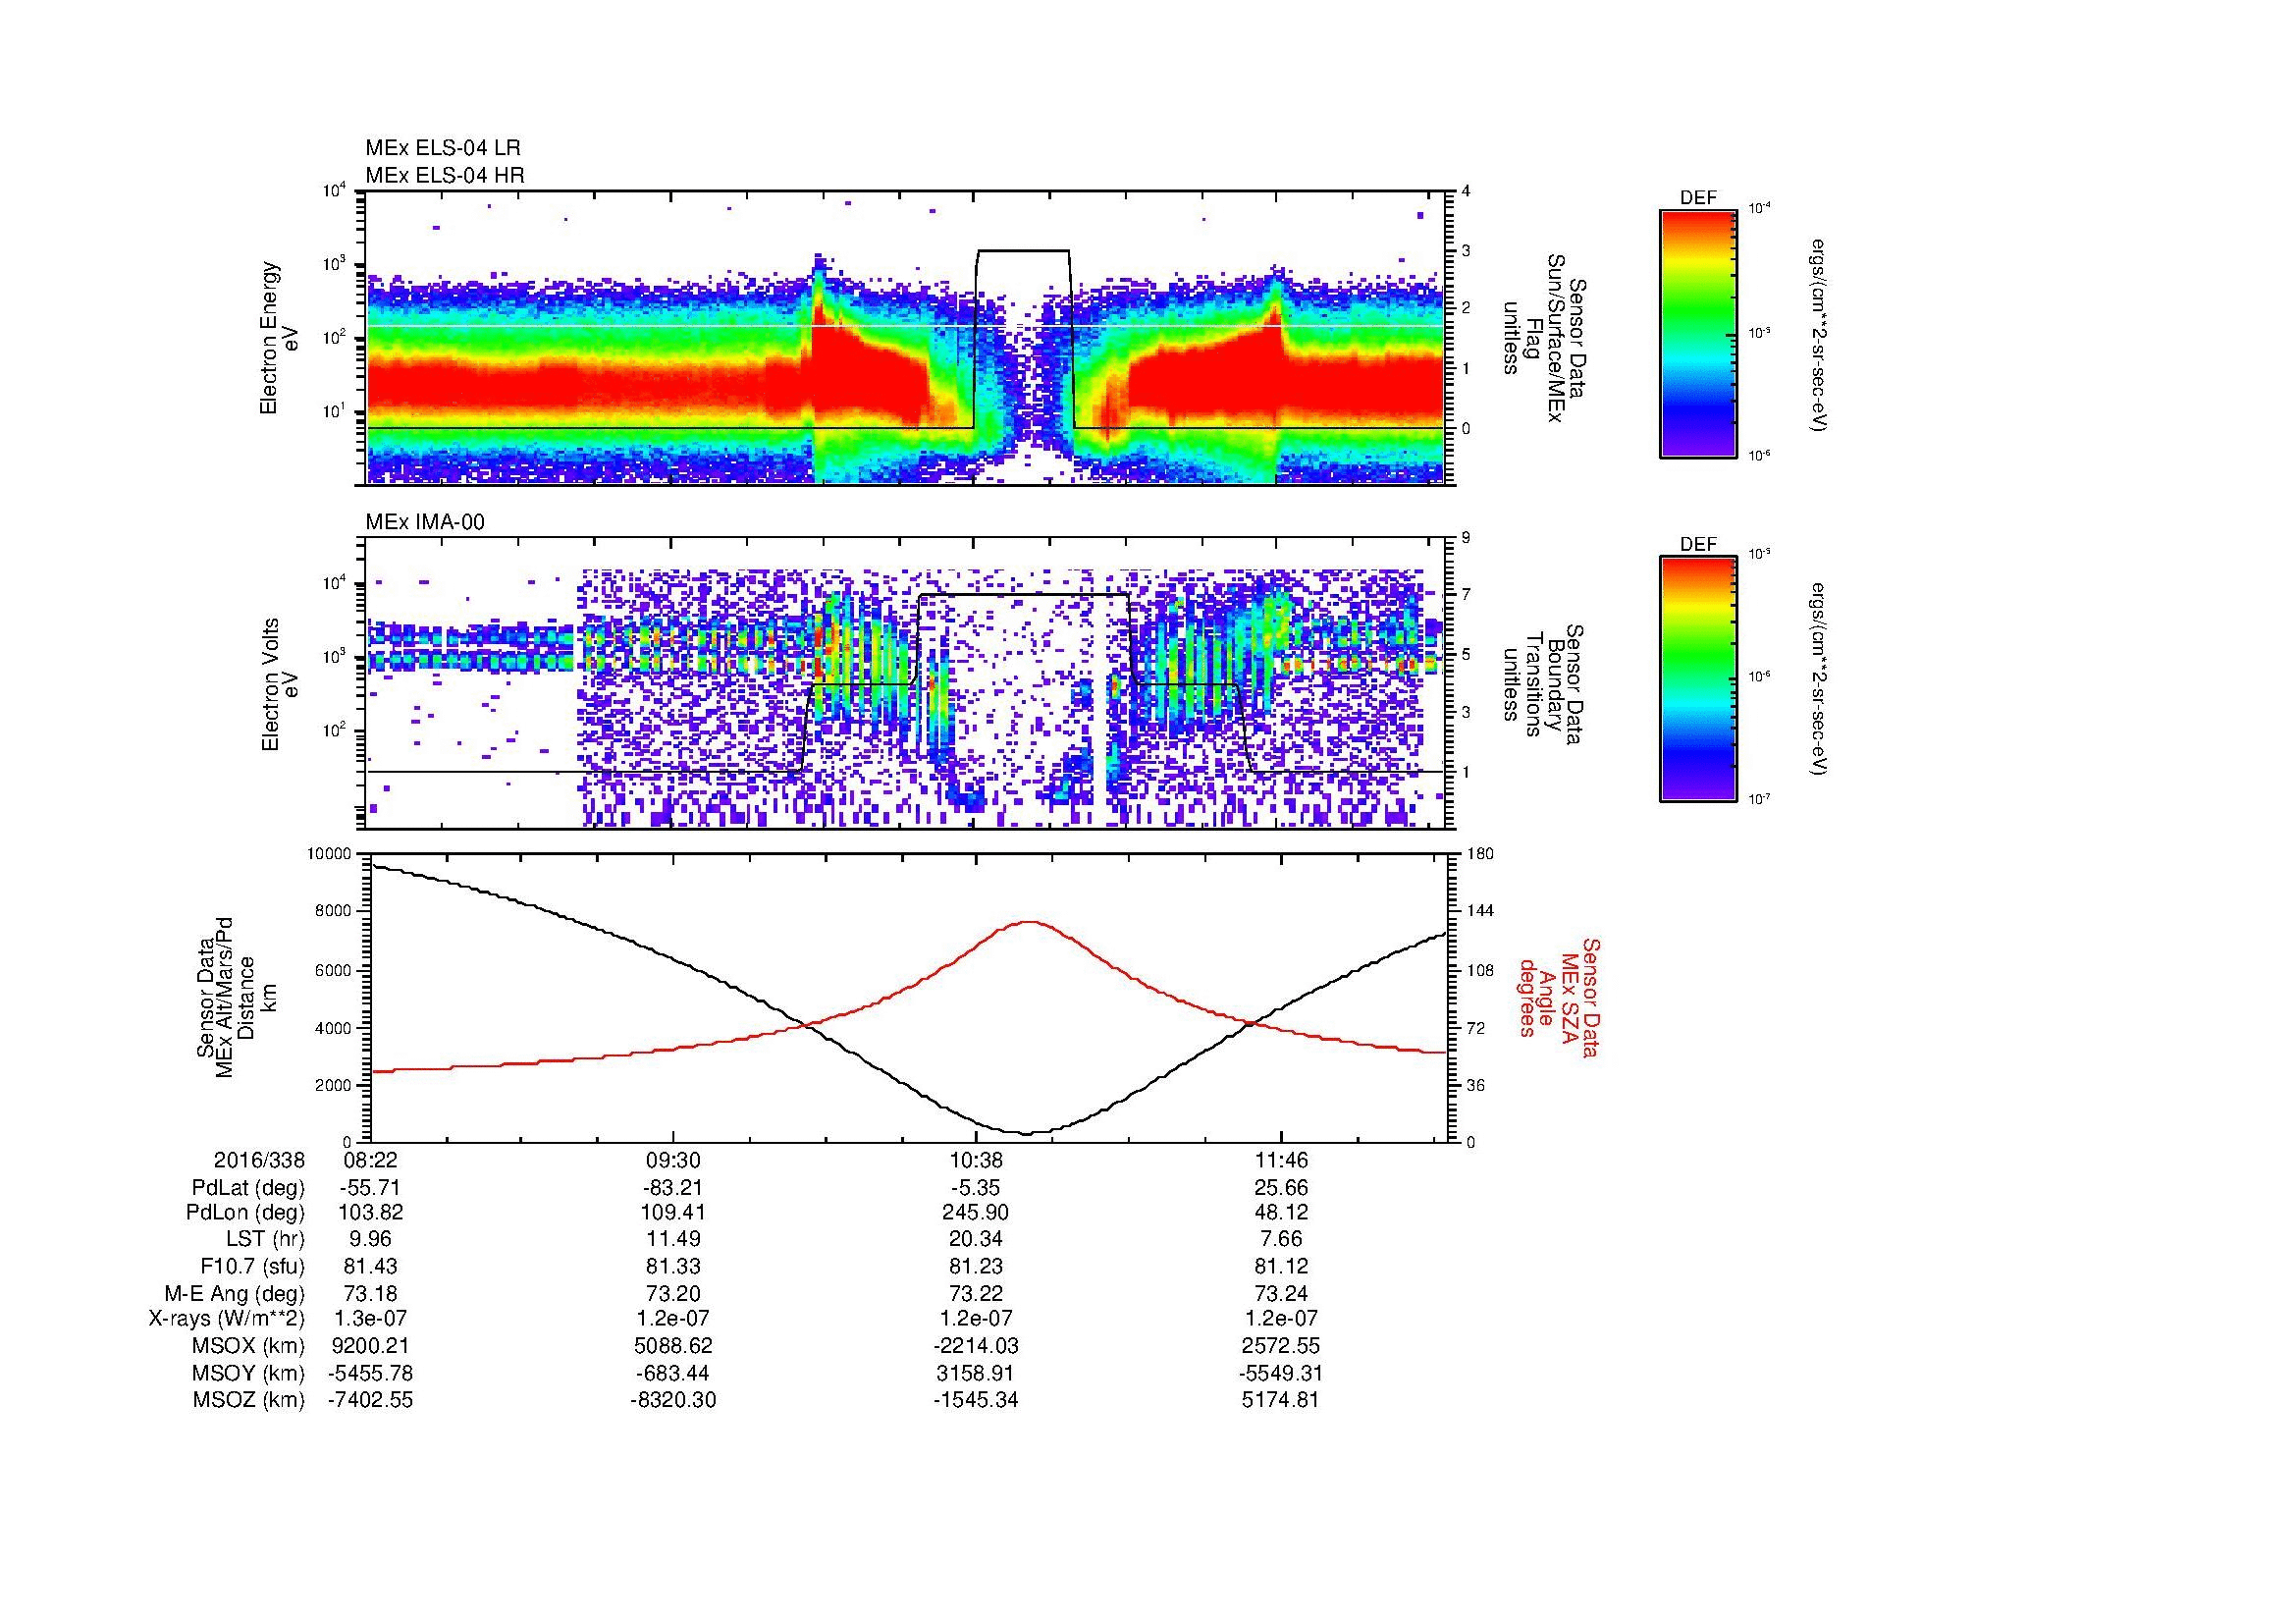Image resolution: width=2296 pixels, height=1623 pixels.
Task: Click the 'MEx ELS-04 HR' plot title
Action: pyautogui.click(x=445, y=176)
